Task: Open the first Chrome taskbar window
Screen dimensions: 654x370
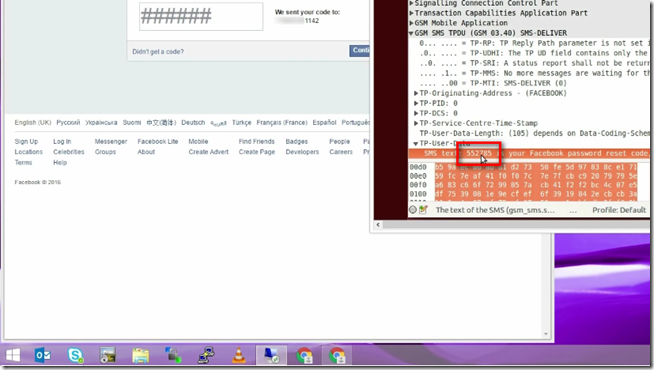Action: click(x=304, y=355)
